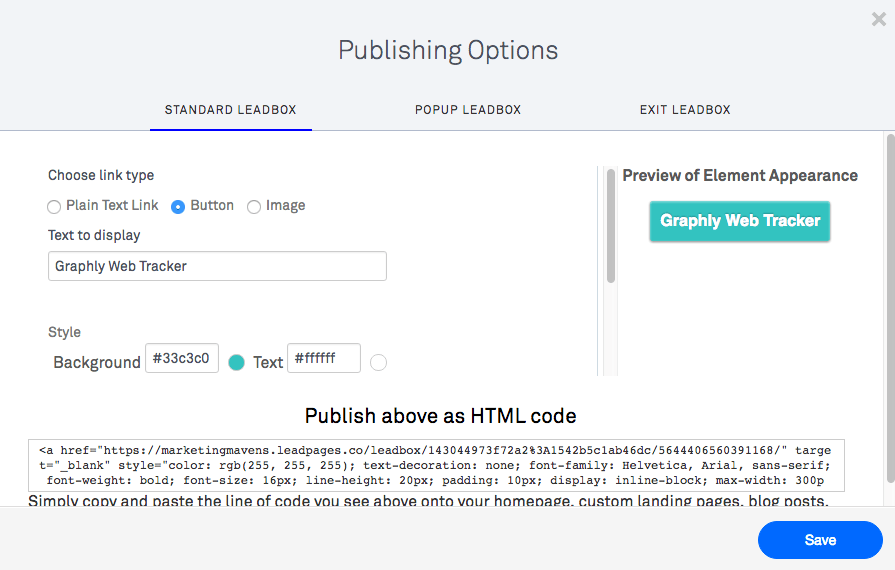
Task: Choose the Image link type radio
Action: point(254,207)
